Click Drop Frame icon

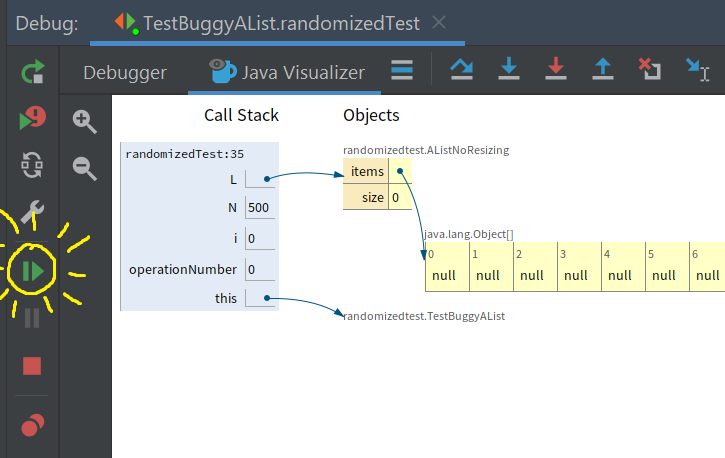pos(649,70)
